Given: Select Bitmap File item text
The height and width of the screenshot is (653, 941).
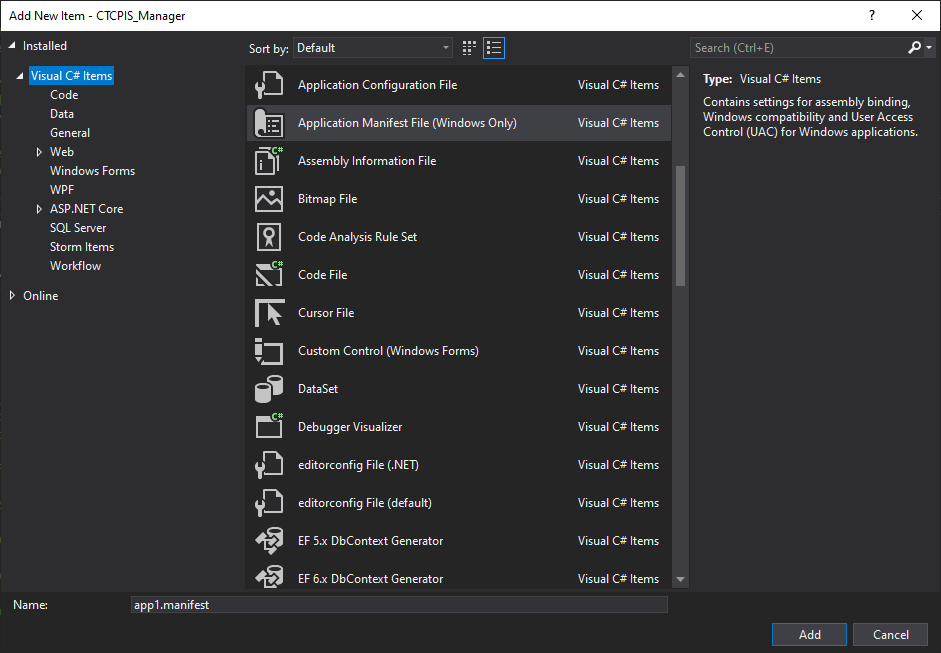Looking at the screenshot, I should coord(328,199).
